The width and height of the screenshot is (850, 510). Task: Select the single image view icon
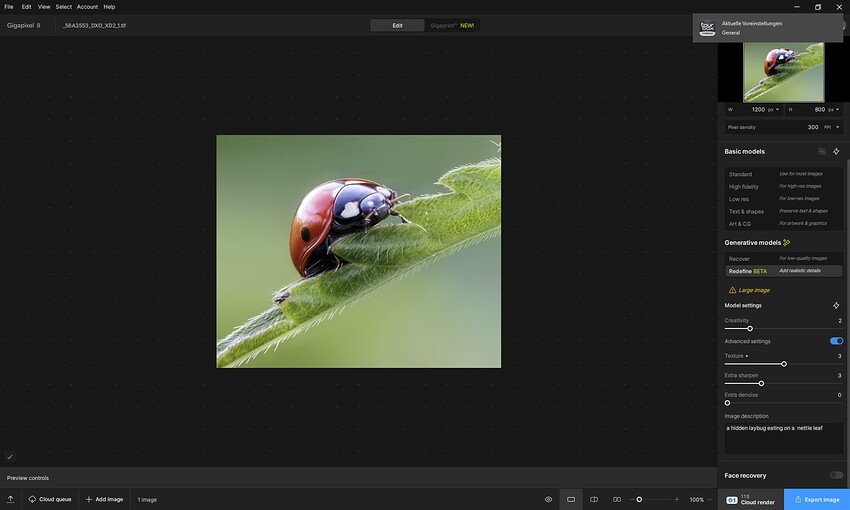(x=571, y=499)
